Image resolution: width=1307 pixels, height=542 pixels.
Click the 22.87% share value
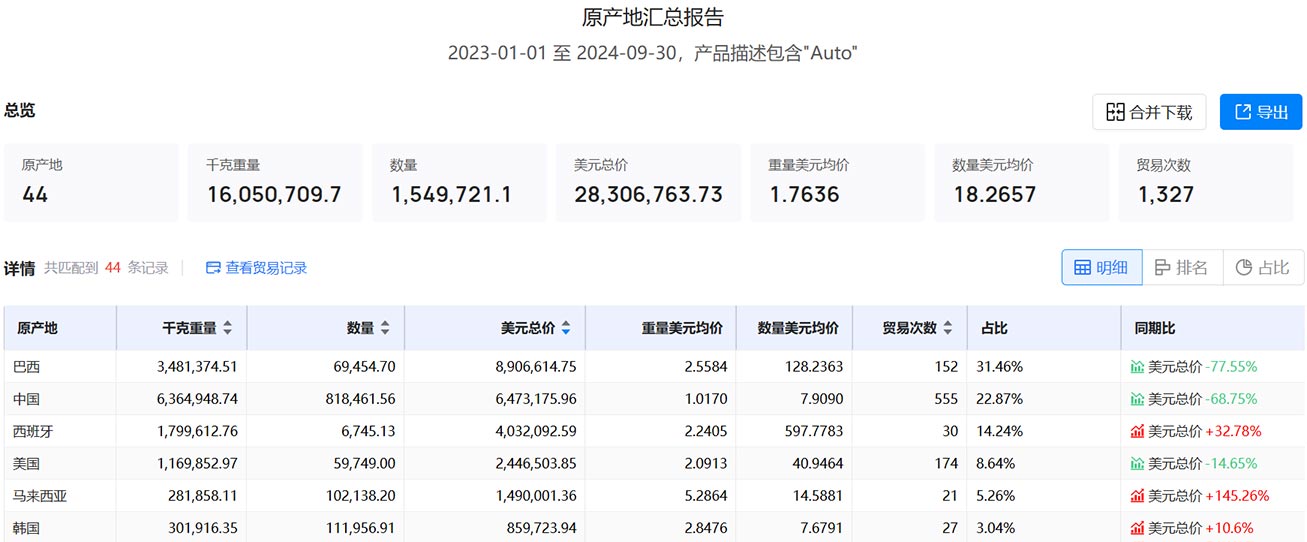coord(1002,399)
